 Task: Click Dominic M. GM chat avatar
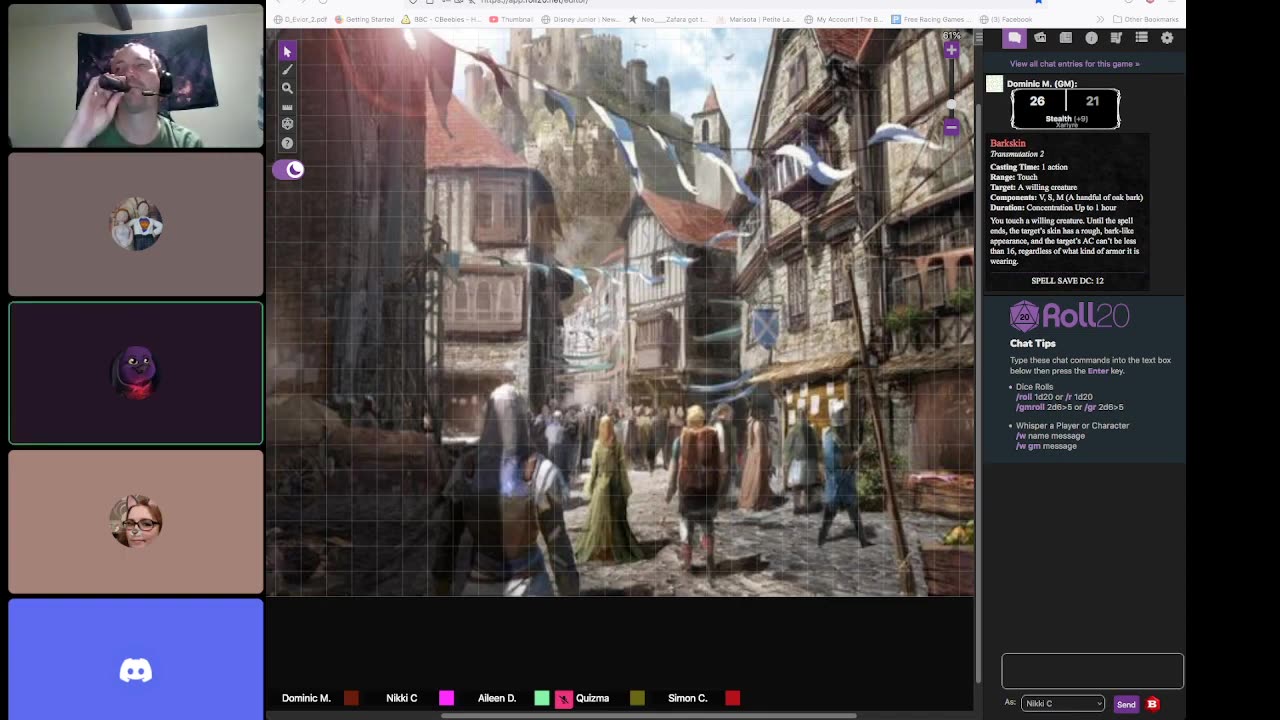click(994, 84)
